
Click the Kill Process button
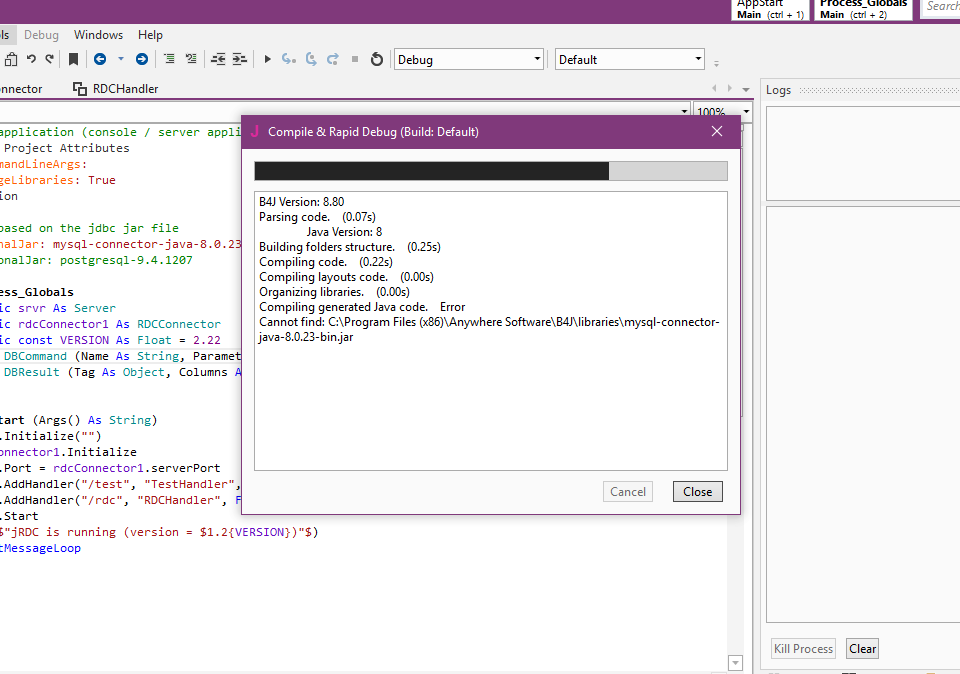pos(803,648)
